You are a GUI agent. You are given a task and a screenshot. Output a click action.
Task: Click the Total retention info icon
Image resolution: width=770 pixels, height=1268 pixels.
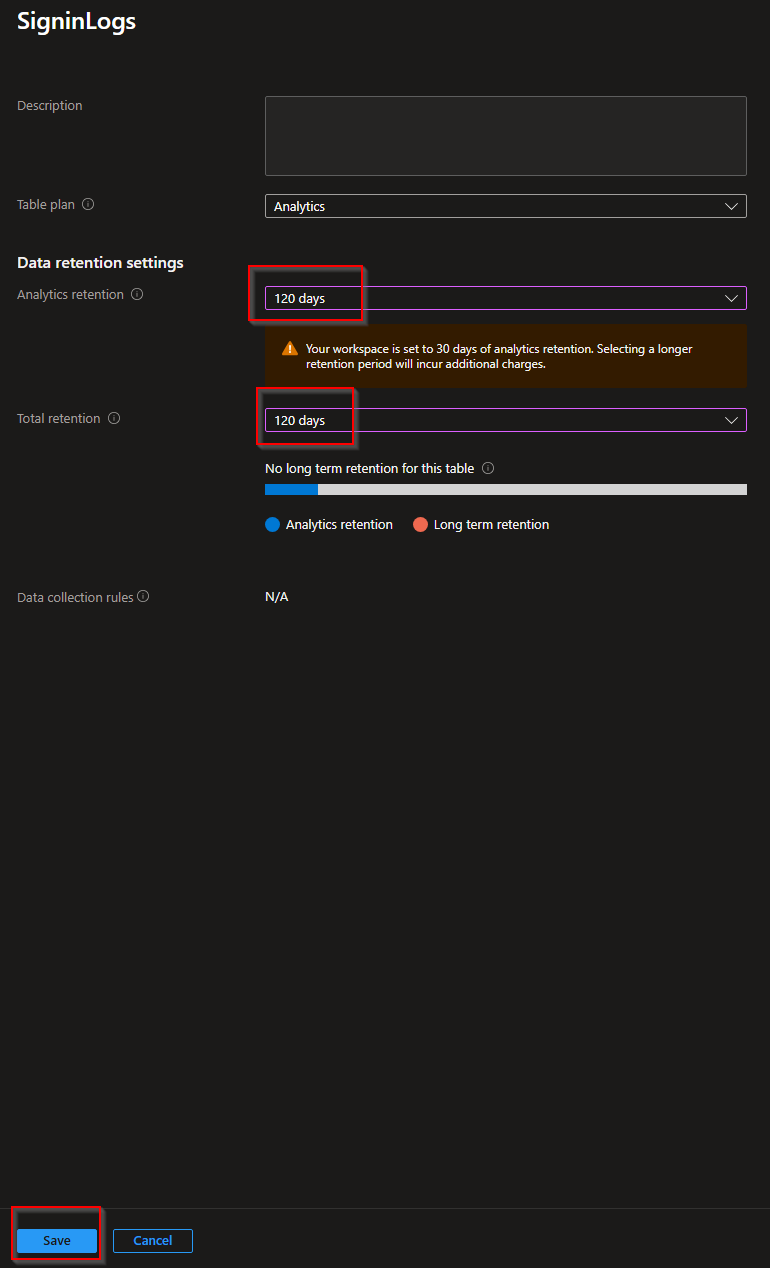click(114, 419)
